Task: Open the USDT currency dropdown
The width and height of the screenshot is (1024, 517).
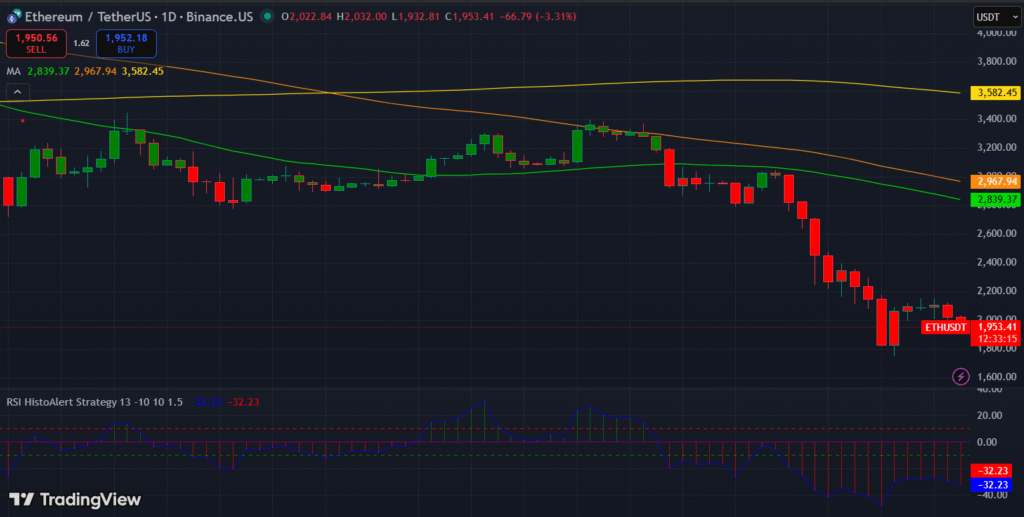Action: click(990, 17)
